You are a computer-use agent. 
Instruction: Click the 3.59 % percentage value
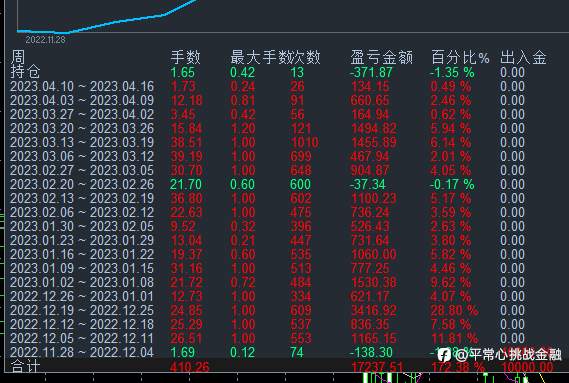pyautogui.click(x=451, y=212)
